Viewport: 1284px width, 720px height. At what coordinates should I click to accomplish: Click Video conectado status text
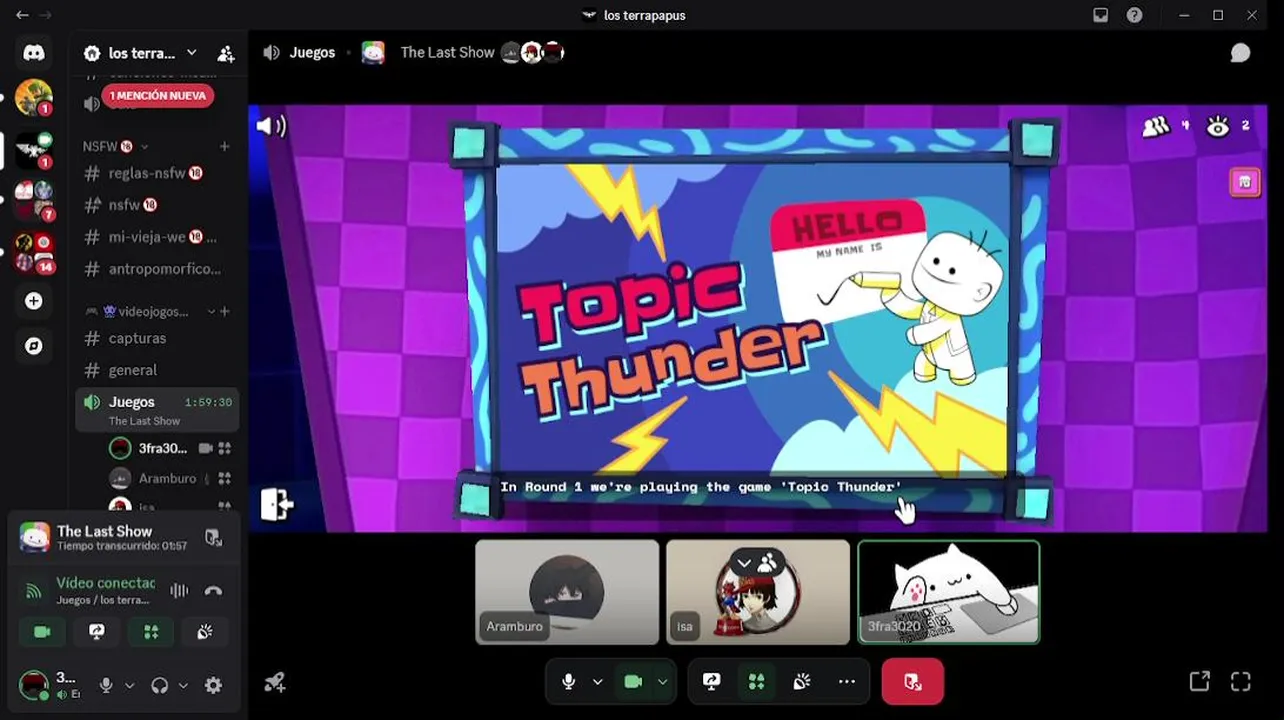(x=106, y=582)
